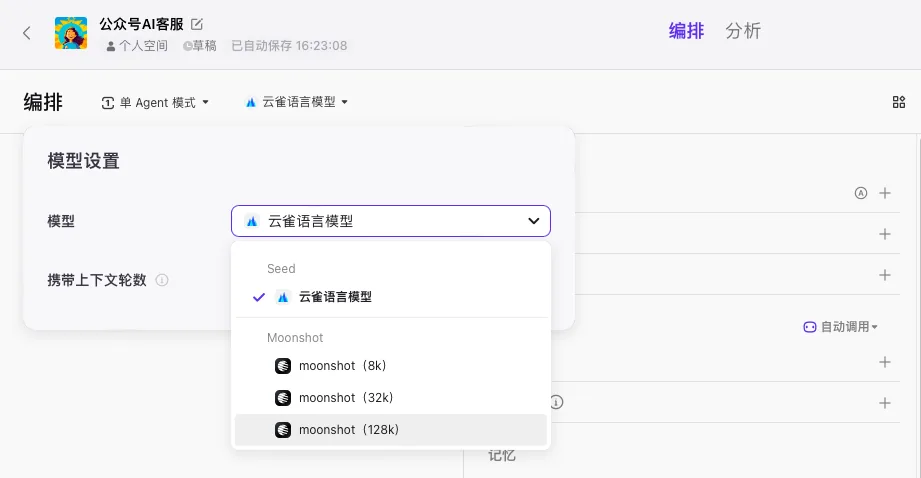Click 个人空间 workspace label
Image resolution: width=921 pixels, height=478 pixels.
(137, 46)
